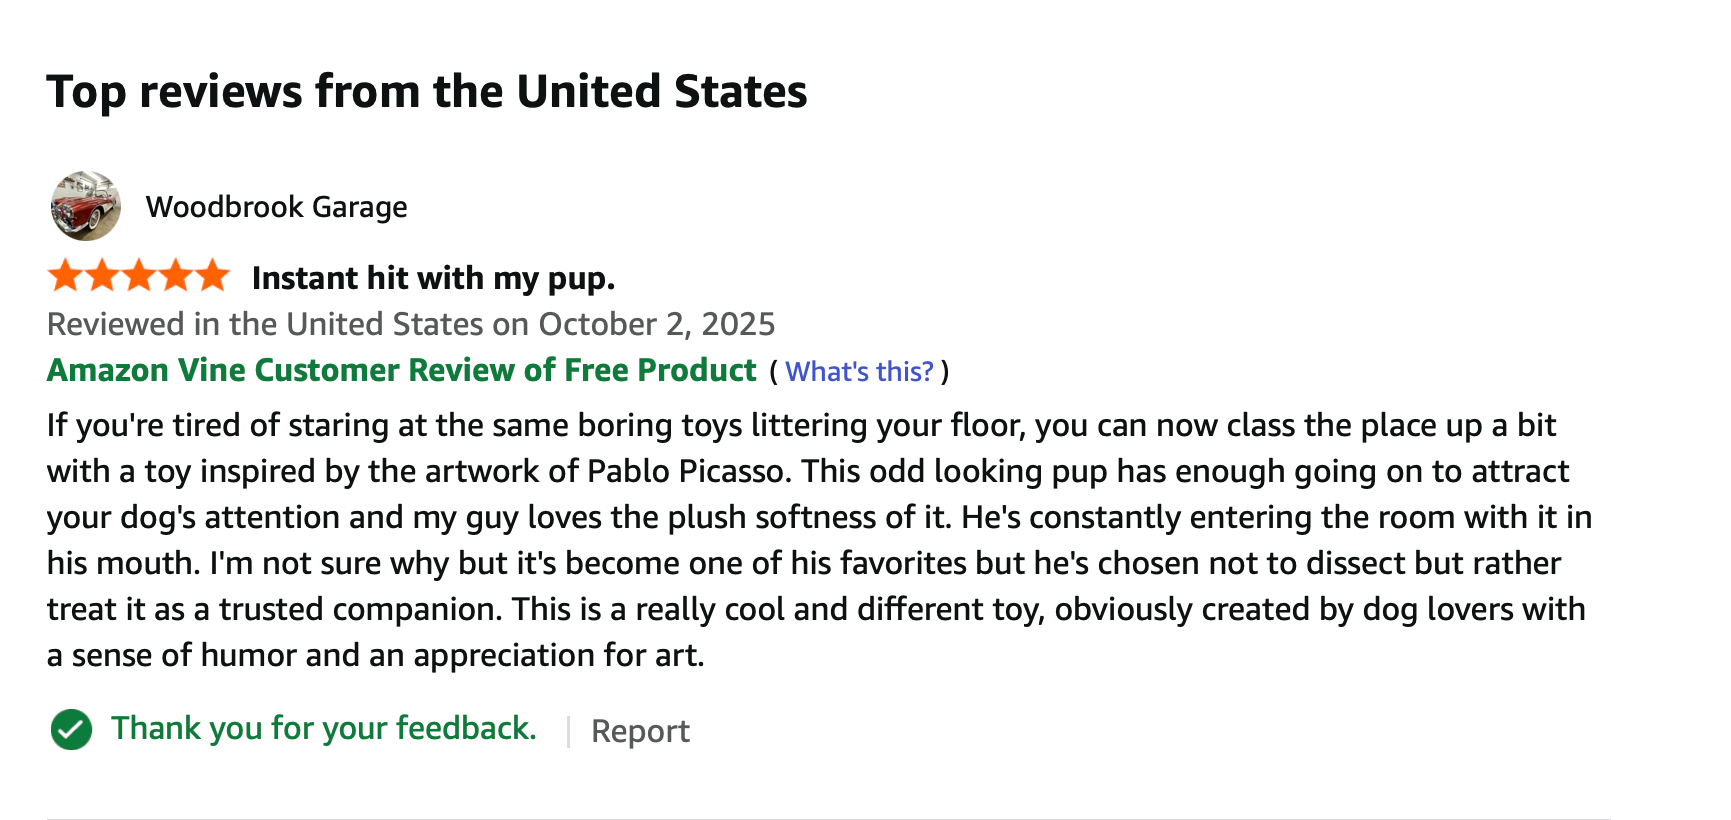Click the review's first line starting "If you're tired"
This screenshot has width=1731, height=820.
[800, 425]
